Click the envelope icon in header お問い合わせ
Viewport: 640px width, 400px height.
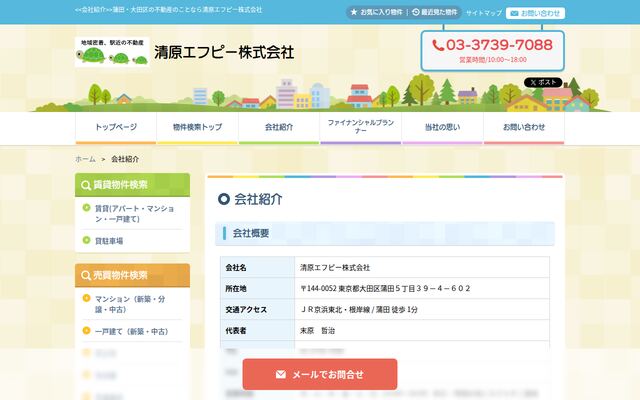[x=514, y=13]
